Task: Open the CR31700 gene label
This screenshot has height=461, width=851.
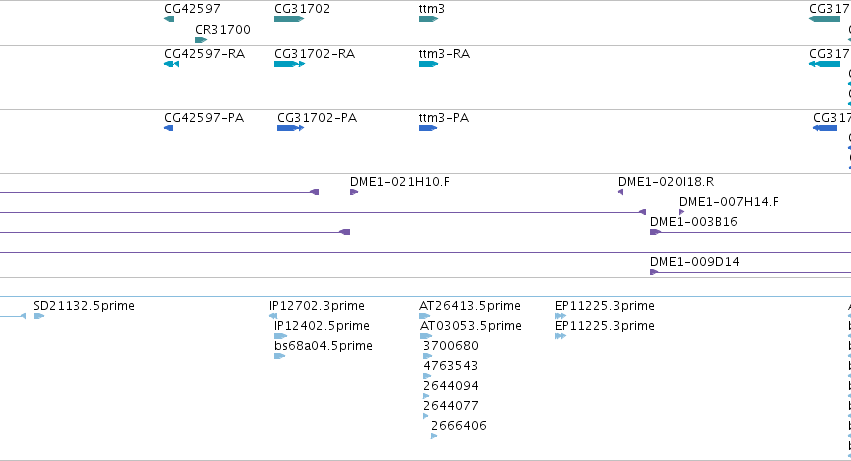Action: pyautogui.click(x=223, y=29)
